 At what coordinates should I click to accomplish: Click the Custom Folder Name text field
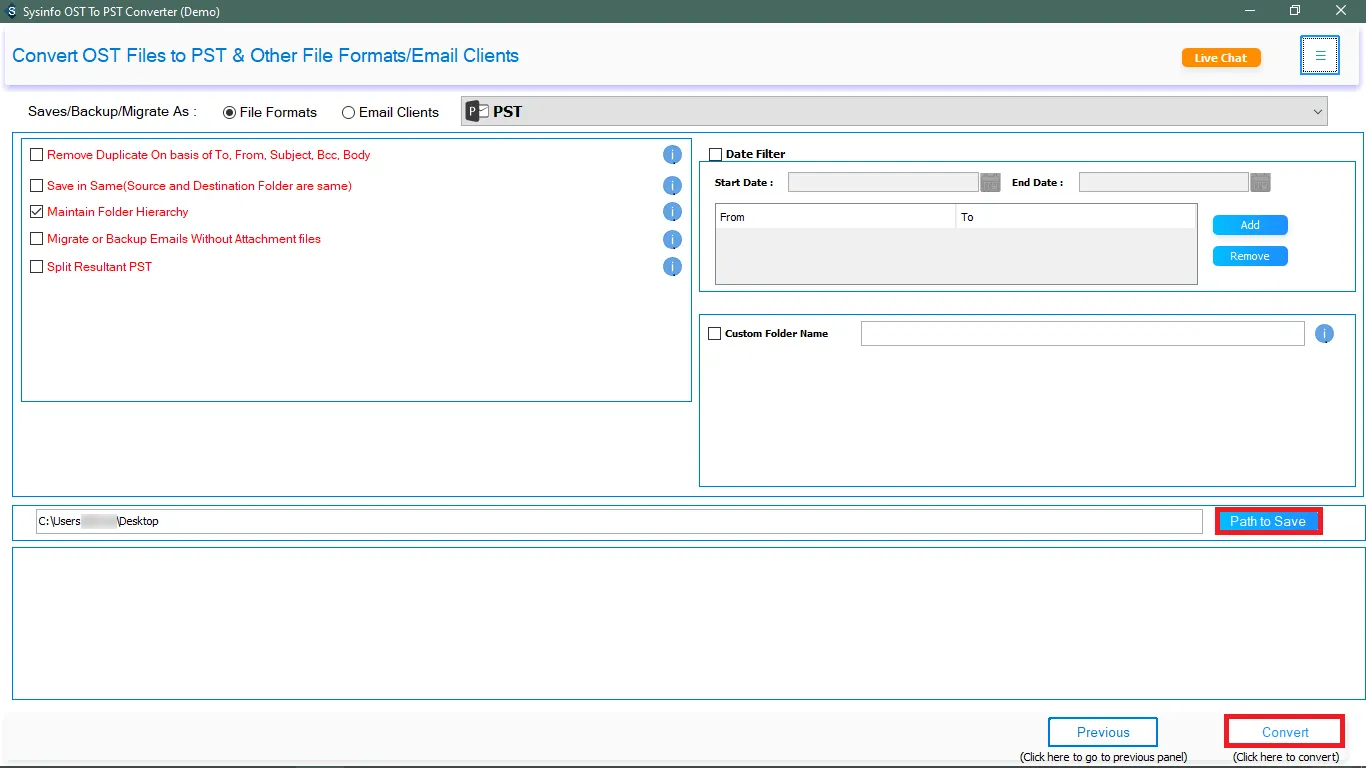1082,334
